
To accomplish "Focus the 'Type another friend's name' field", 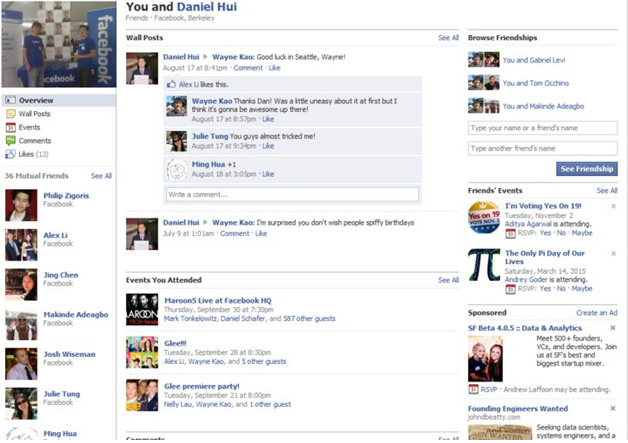I will 543,149.
